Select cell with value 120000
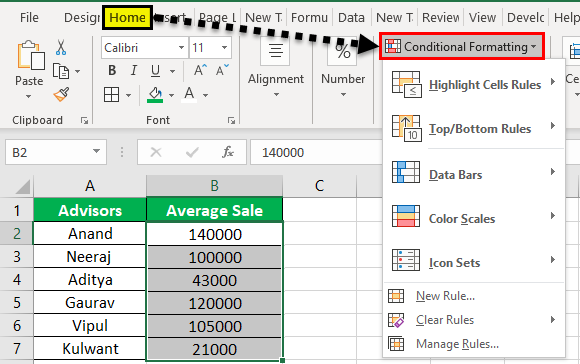Viewport: 580px width, 364px height. (215, 303)
